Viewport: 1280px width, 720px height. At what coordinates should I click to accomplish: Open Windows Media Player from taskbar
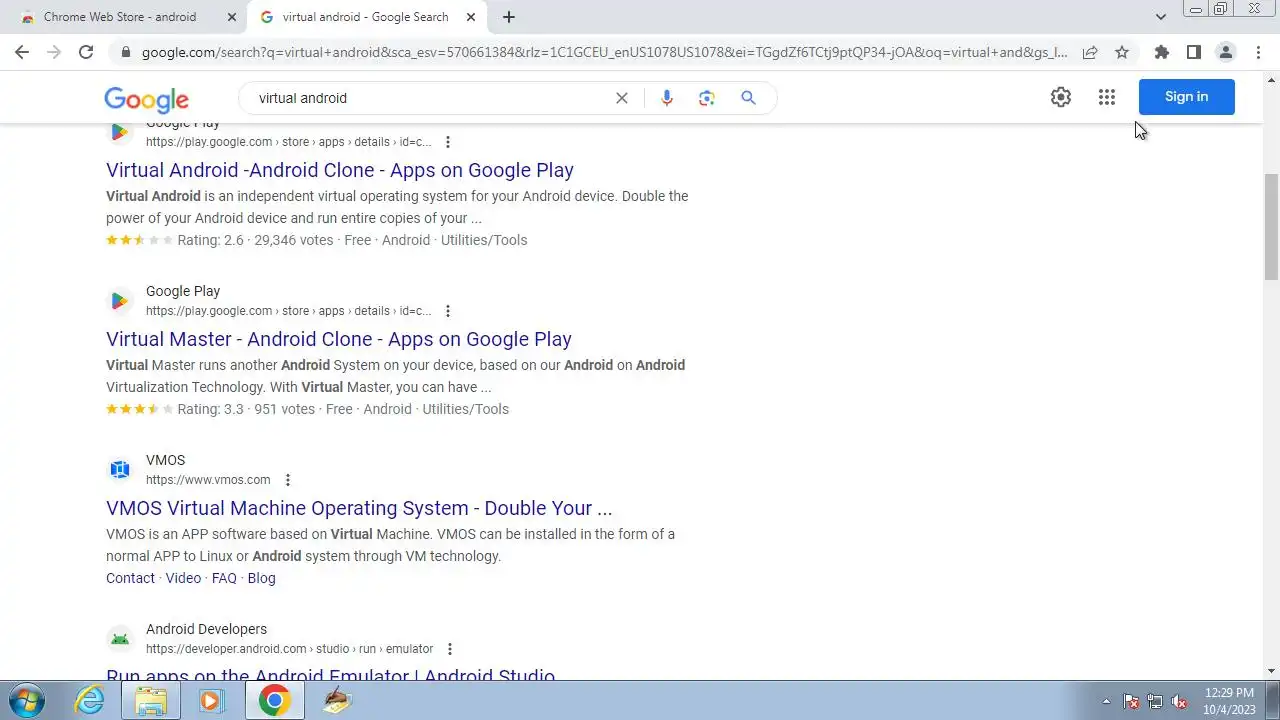(211, 700)
